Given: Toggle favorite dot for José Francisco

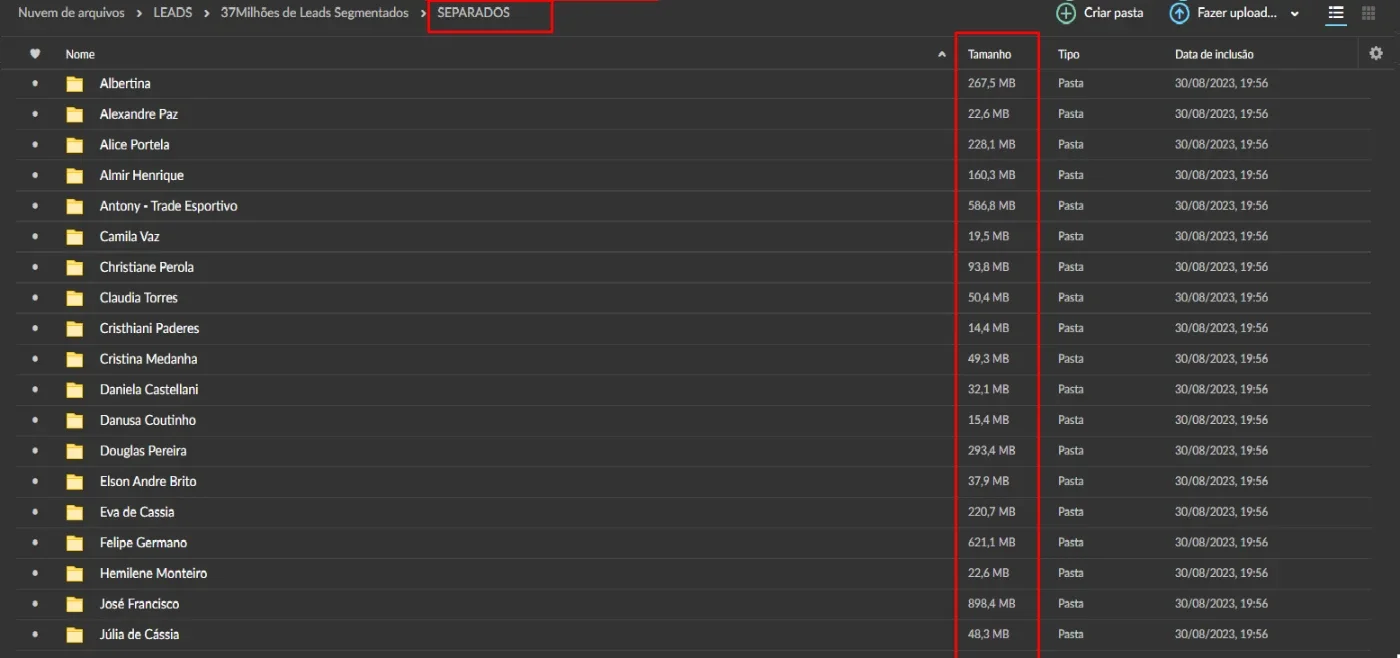Looking at the screenshot, I should (35, 604).
